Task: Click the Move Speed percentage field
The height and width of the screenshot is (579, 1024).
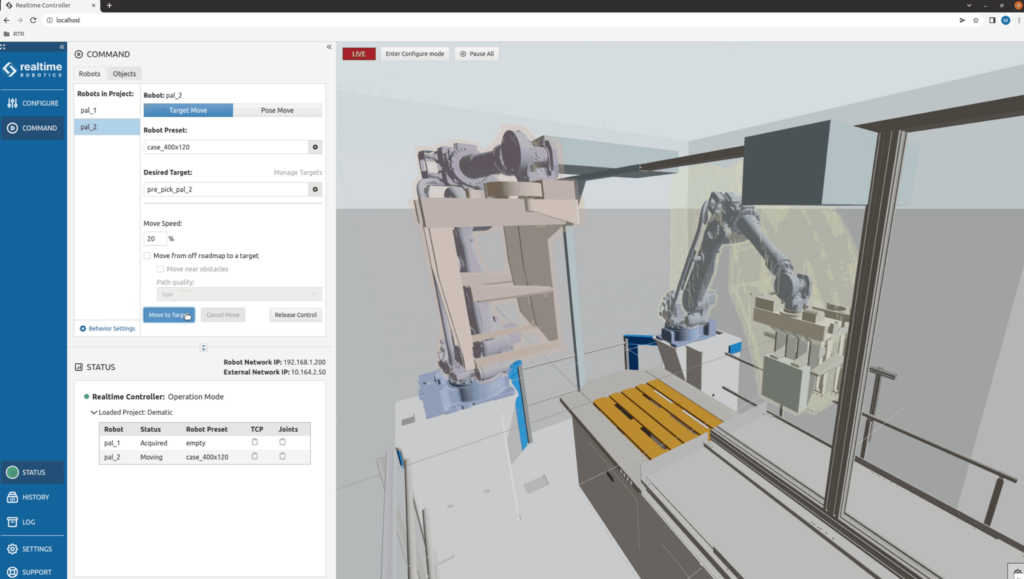Action: tap(154, 239)
